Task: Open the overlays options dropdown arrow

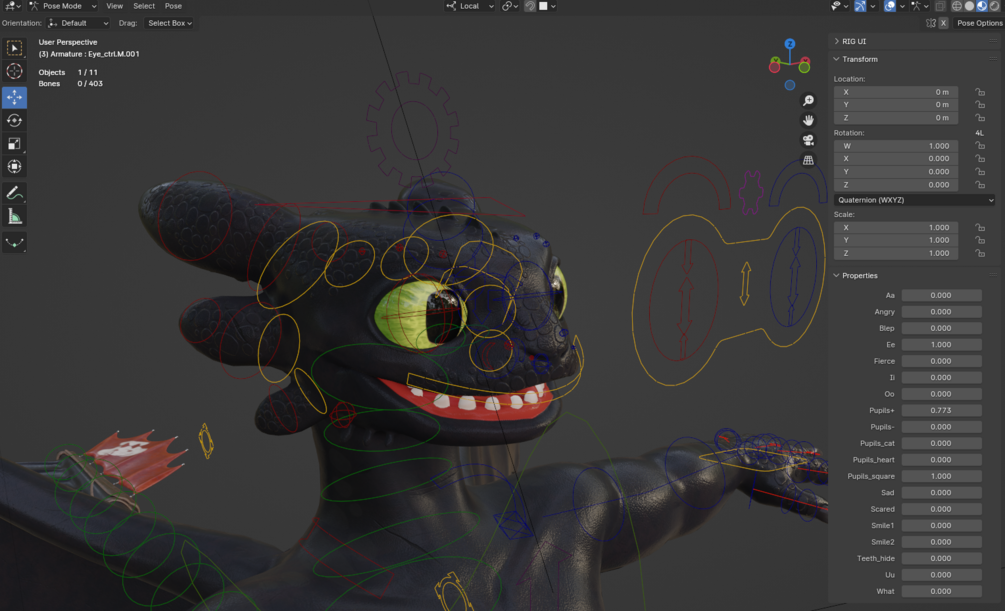Action: coord(902,6)
